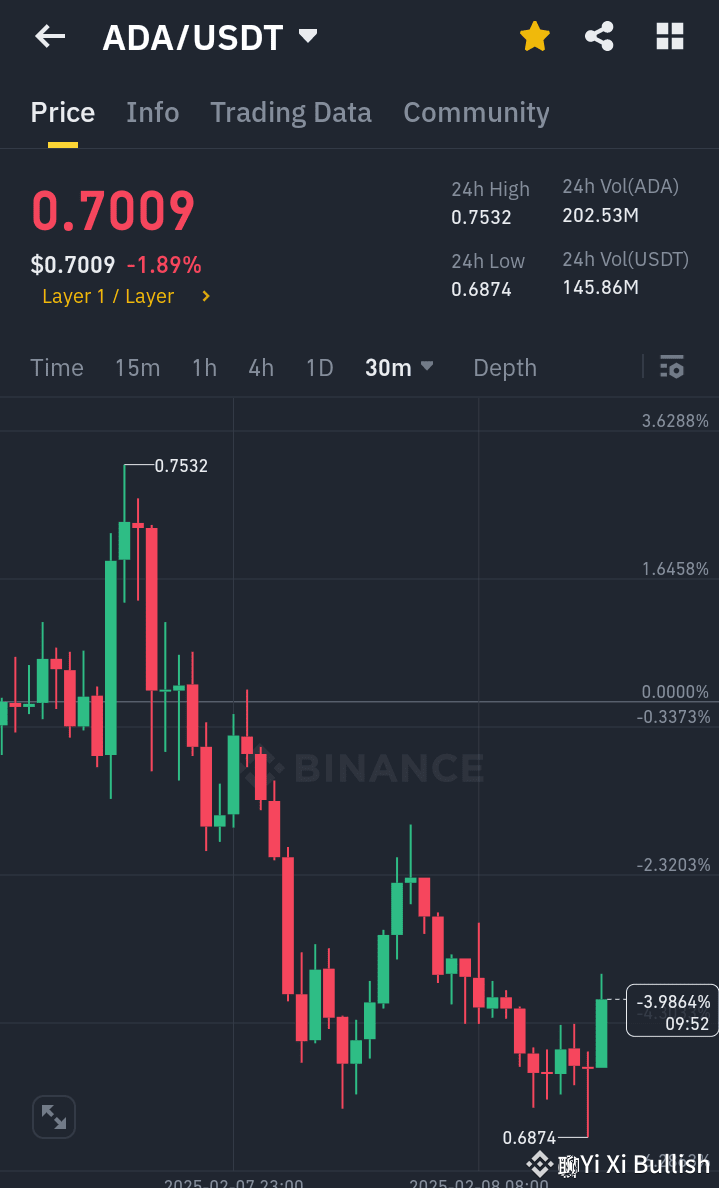This screenshot has width=719, height=1188.
Task: Share the ADA/USDT pair
Action: pyautogui.click(x=599, y=36)
